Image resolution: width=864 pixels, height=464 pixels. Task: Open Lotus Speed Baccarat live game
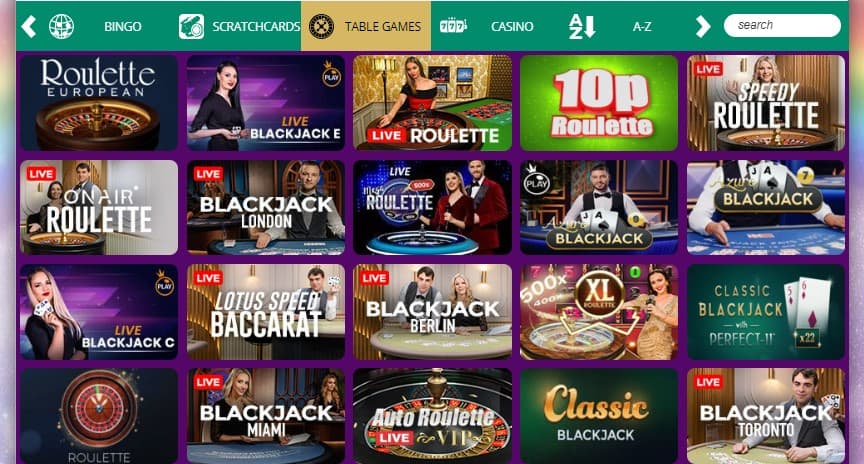[266, 312]
